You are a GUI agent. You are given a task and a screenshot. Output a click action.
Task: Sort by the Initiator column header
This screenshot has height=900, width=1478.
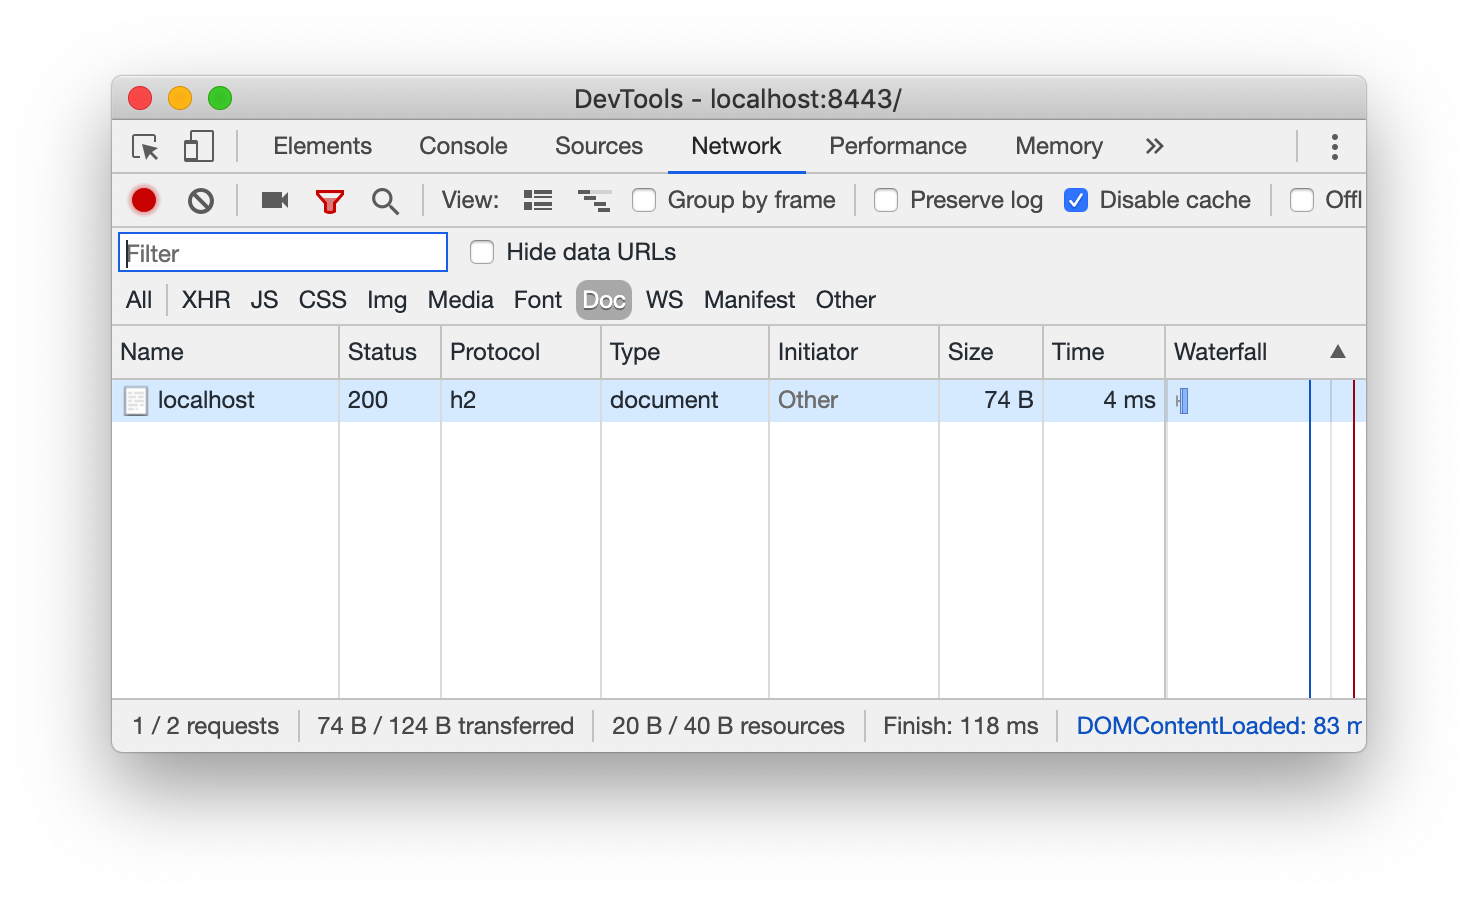[x=854, y=352]
